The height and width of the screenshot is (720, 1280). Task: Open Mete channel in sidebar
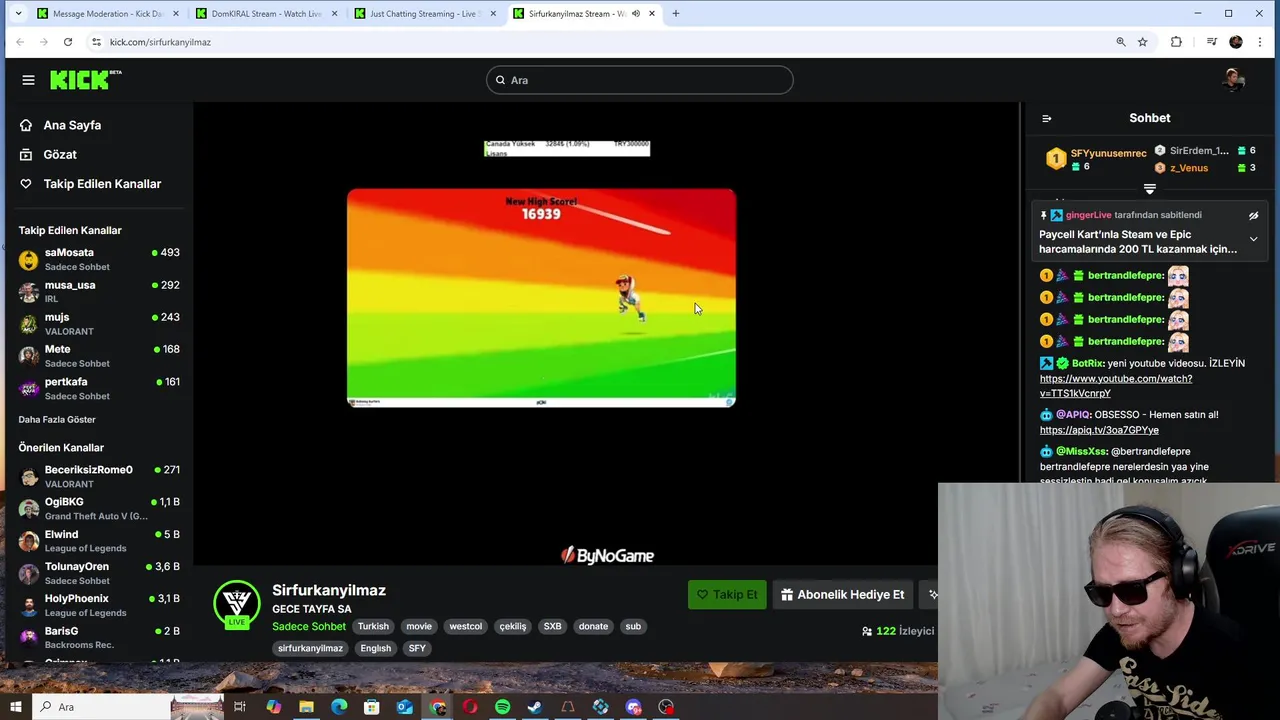tap(98, 356)
